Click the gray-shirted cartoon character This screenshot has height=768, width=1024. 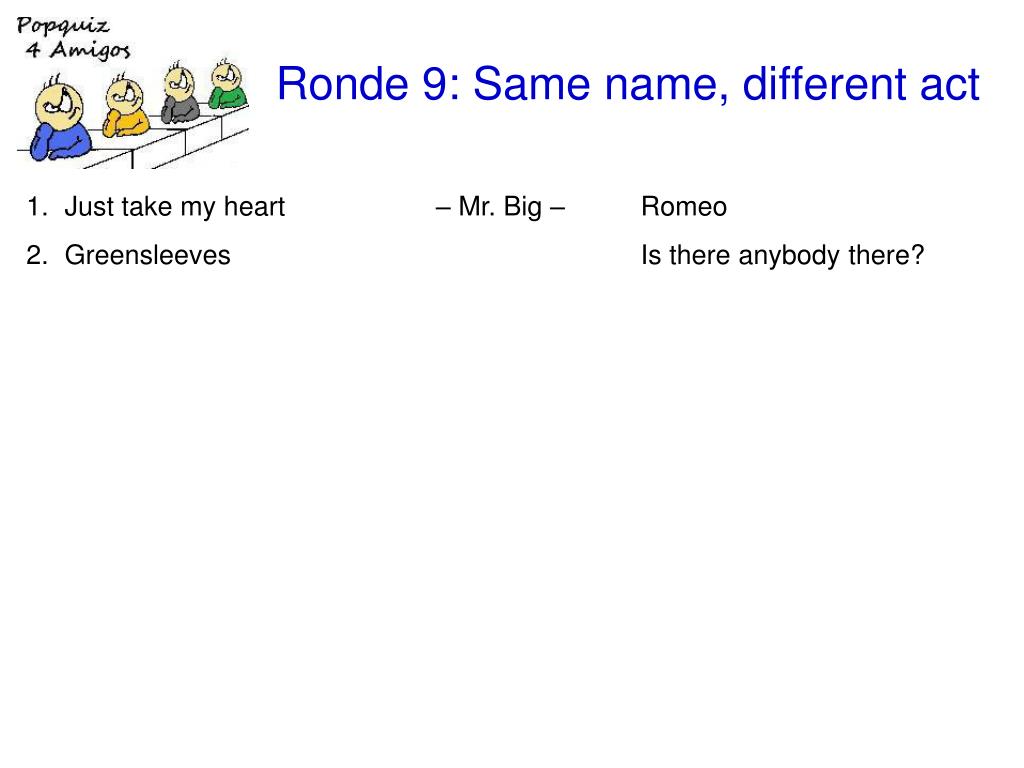(x=180, y=93)
